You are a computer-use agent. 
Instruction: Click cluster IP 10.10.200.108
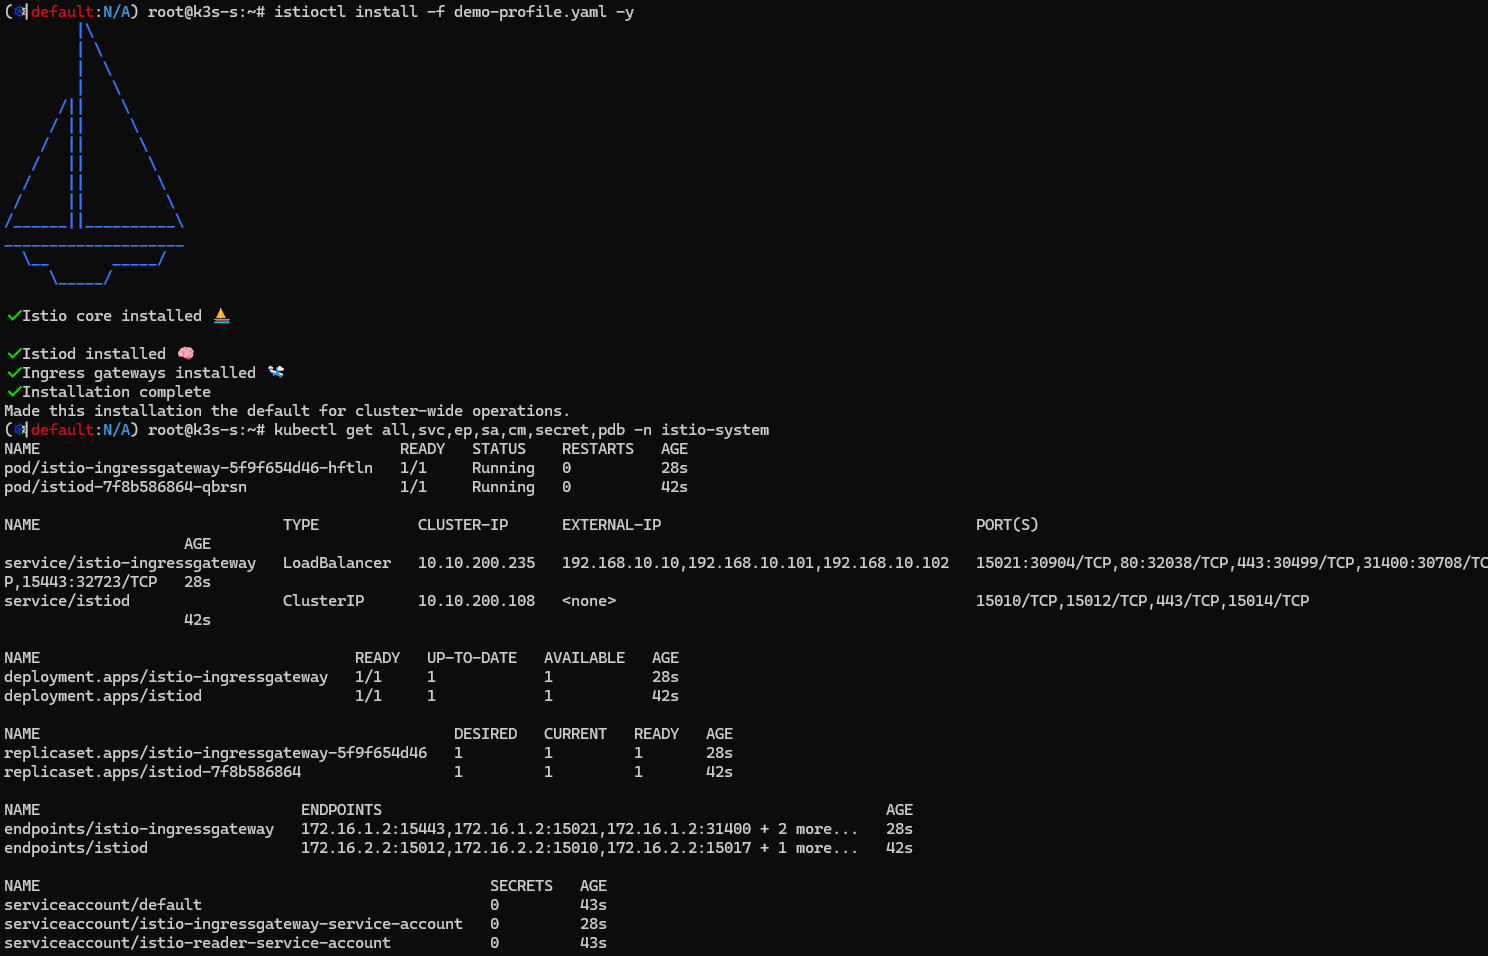coord(476,601)
